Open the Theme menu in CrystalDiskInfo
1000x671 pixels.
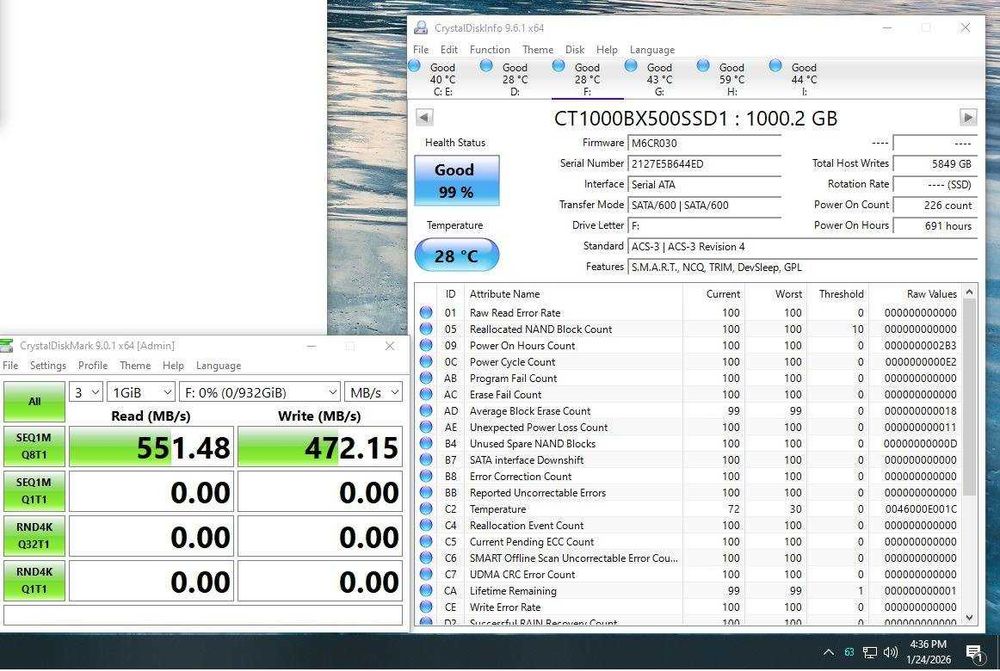point(538,49)
